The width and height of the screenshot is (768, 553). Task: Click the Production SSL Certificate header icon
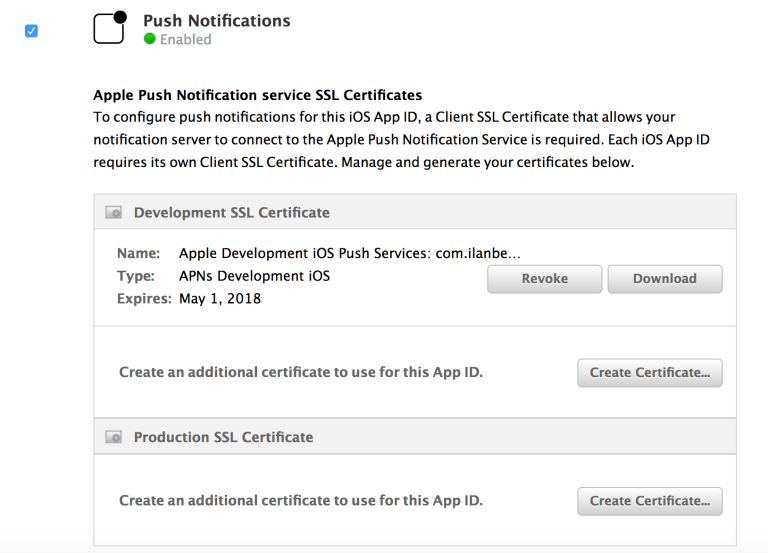[114, 437]
